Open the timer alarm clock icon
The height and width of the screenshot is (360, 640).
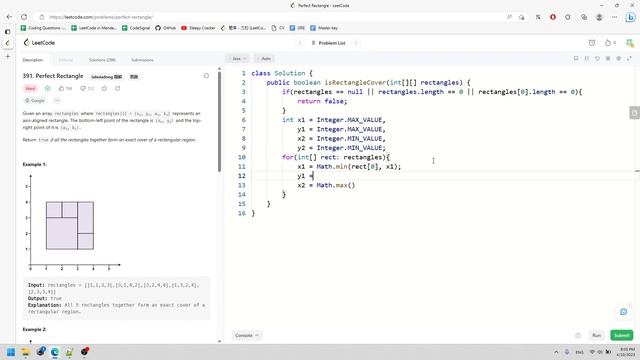click(x=592, y=42)
